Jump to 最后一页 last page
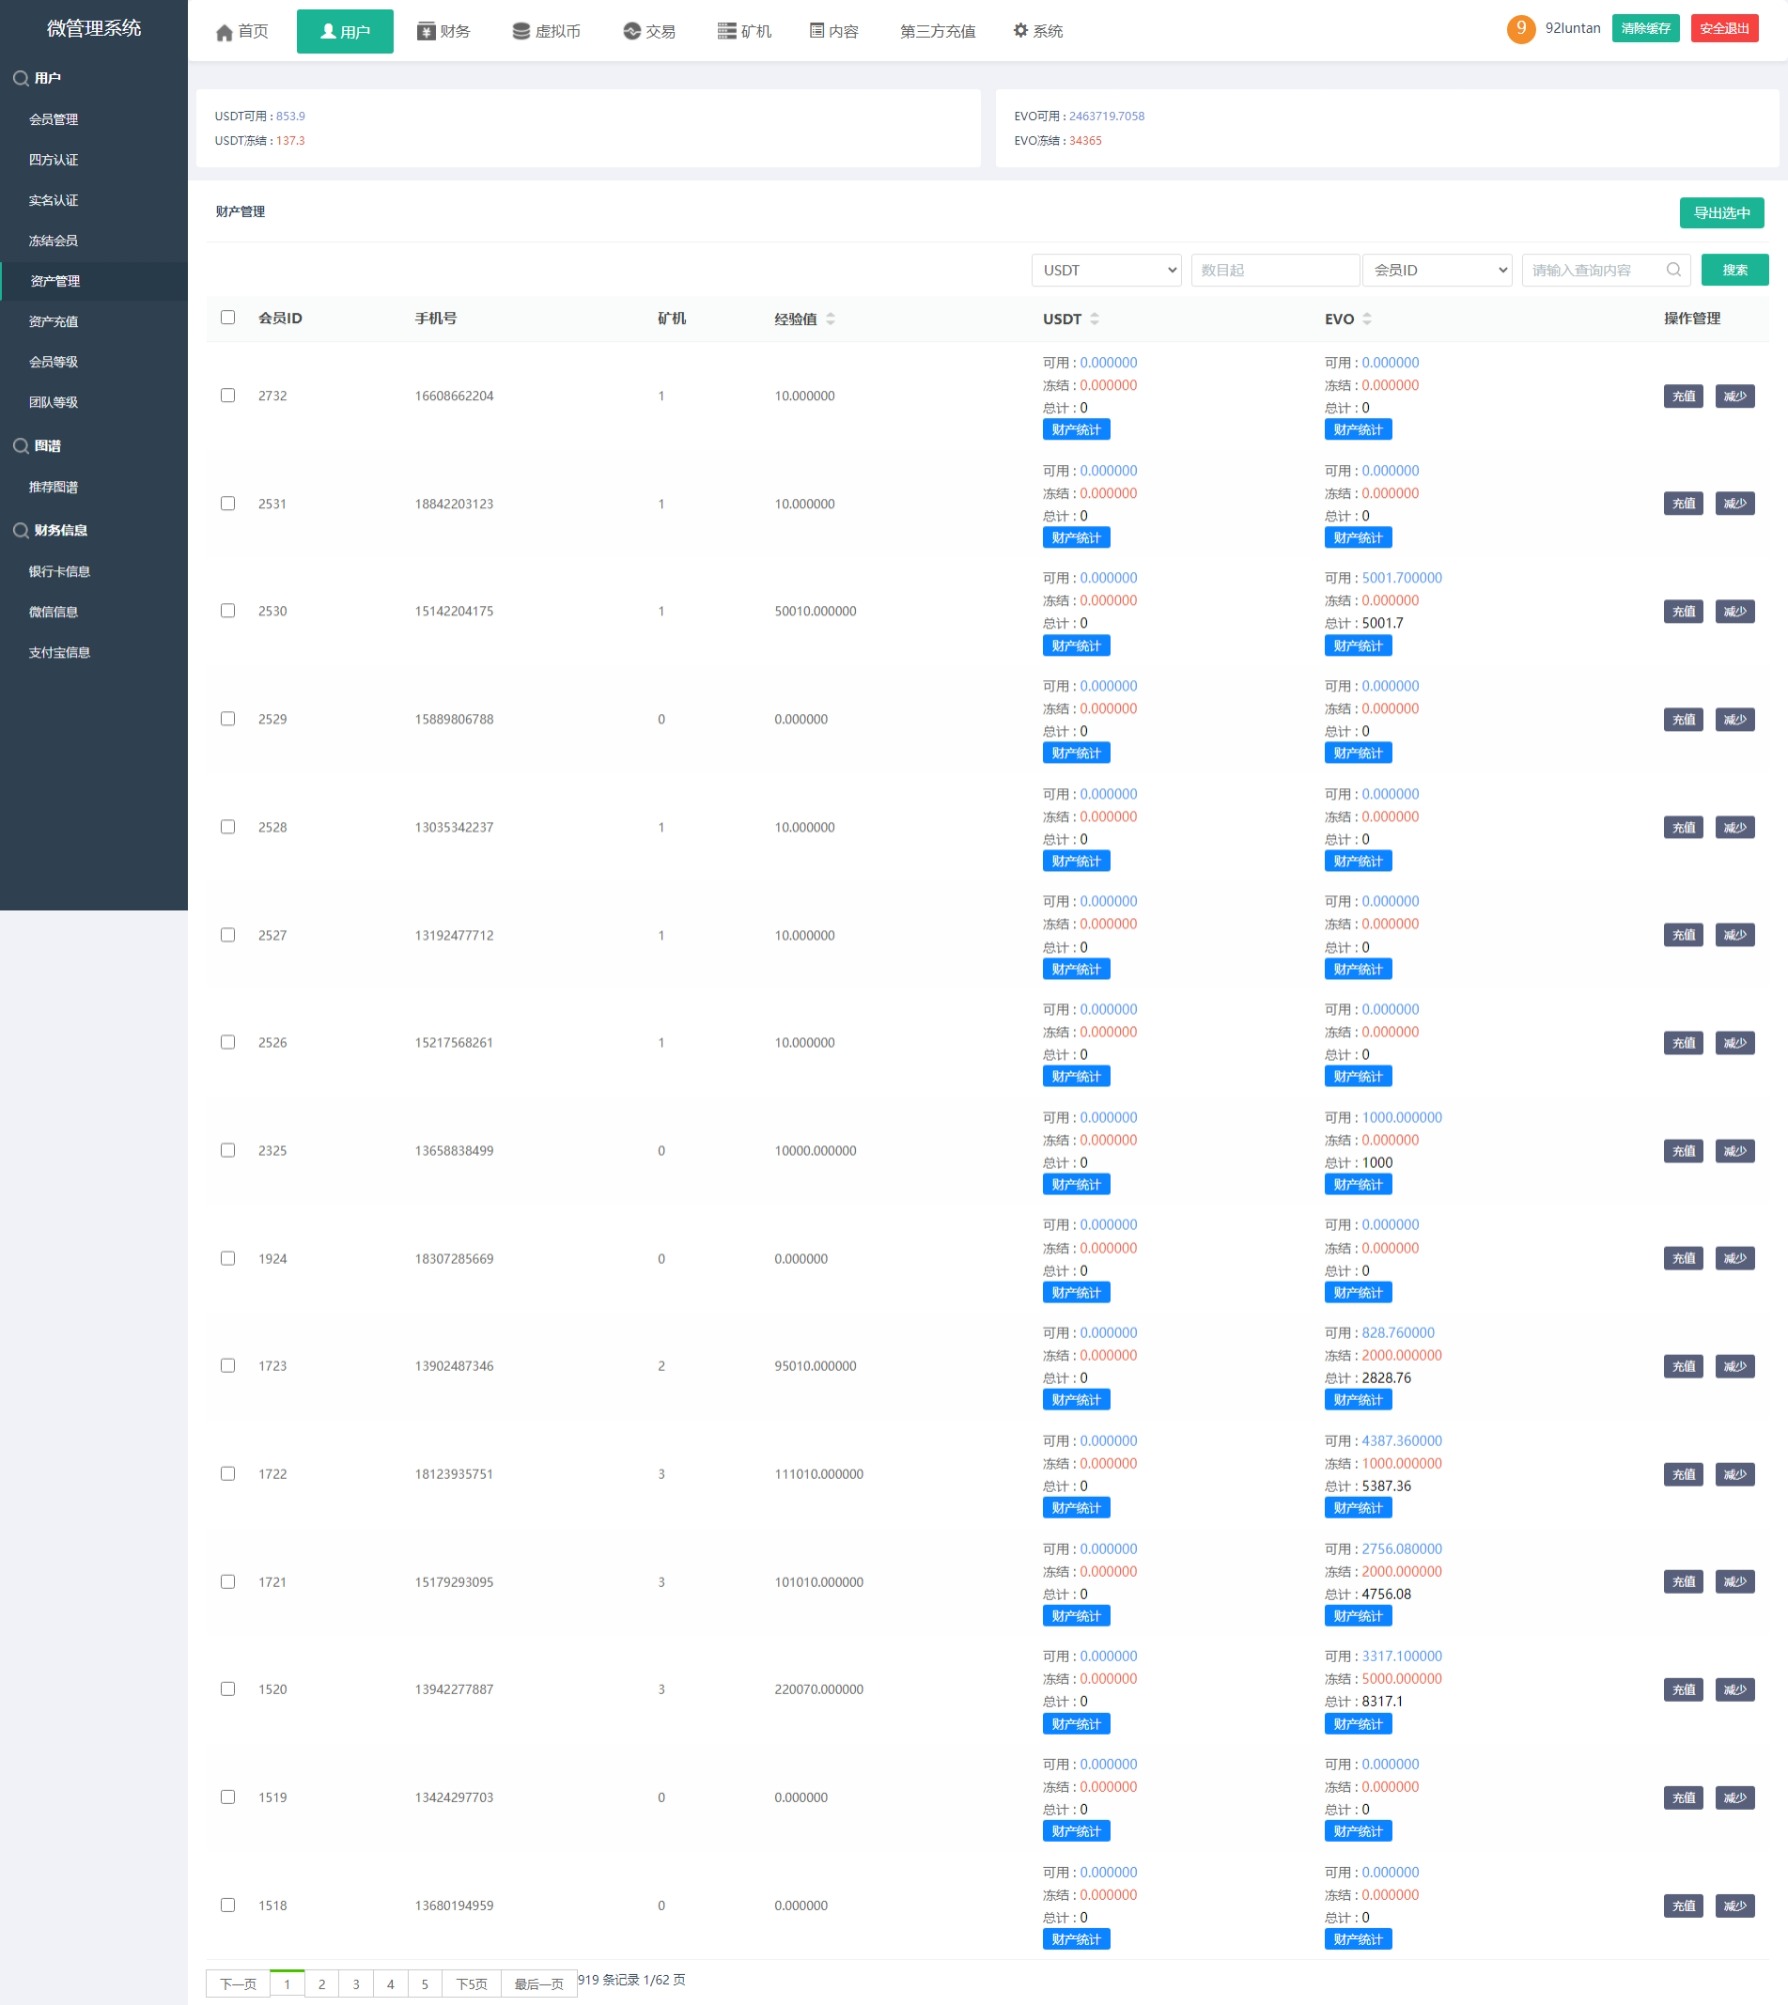 (x=539, y=1984)
